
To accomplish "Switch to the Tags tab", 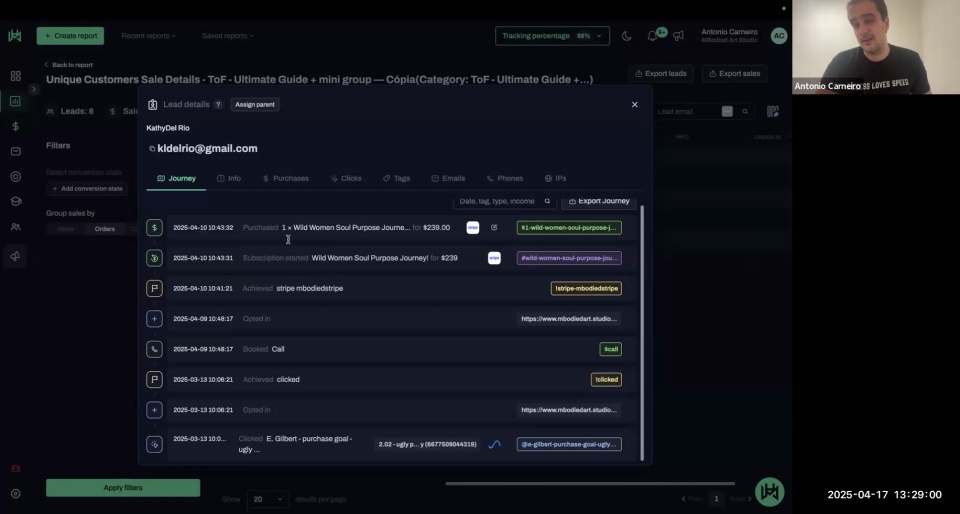I will pos(396,179).
